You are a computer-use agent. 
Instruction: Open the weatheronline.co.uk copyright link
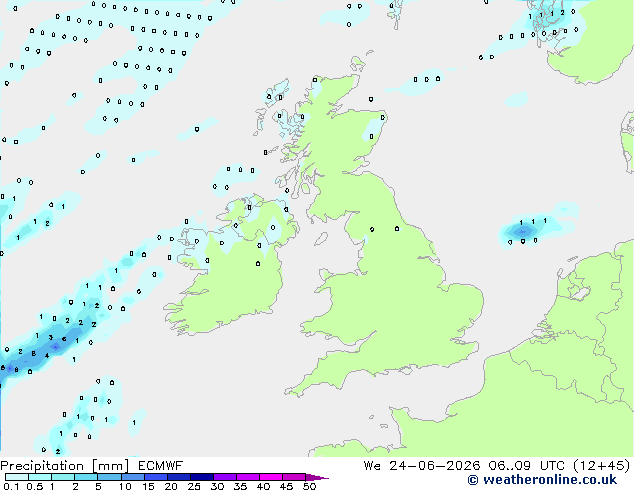pos(542,480)
